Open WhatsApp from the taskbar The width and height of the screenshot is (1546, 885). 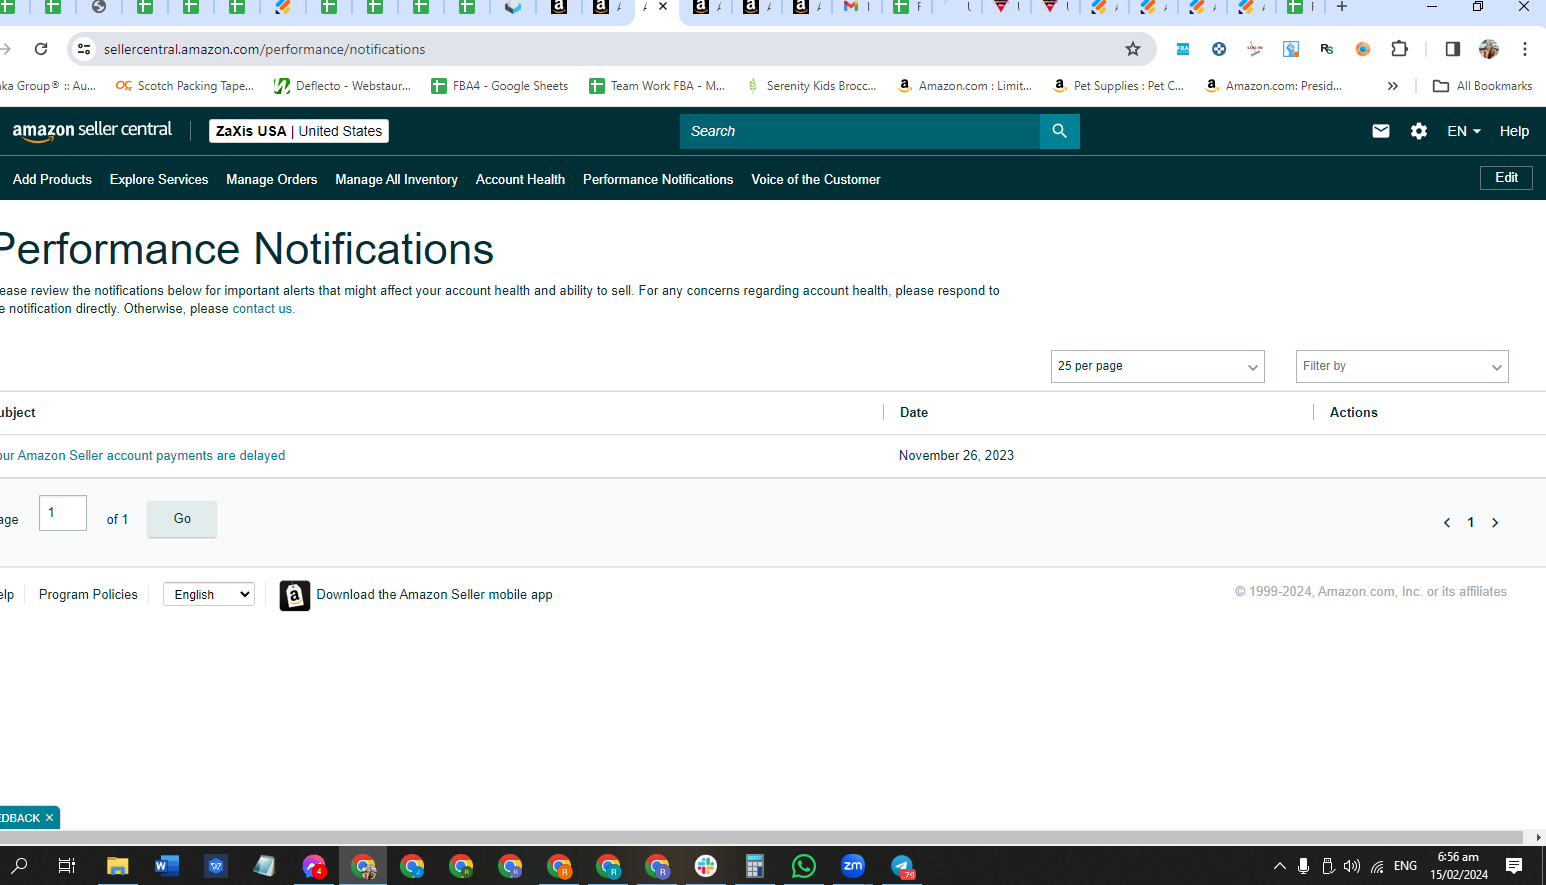(803, 866)
